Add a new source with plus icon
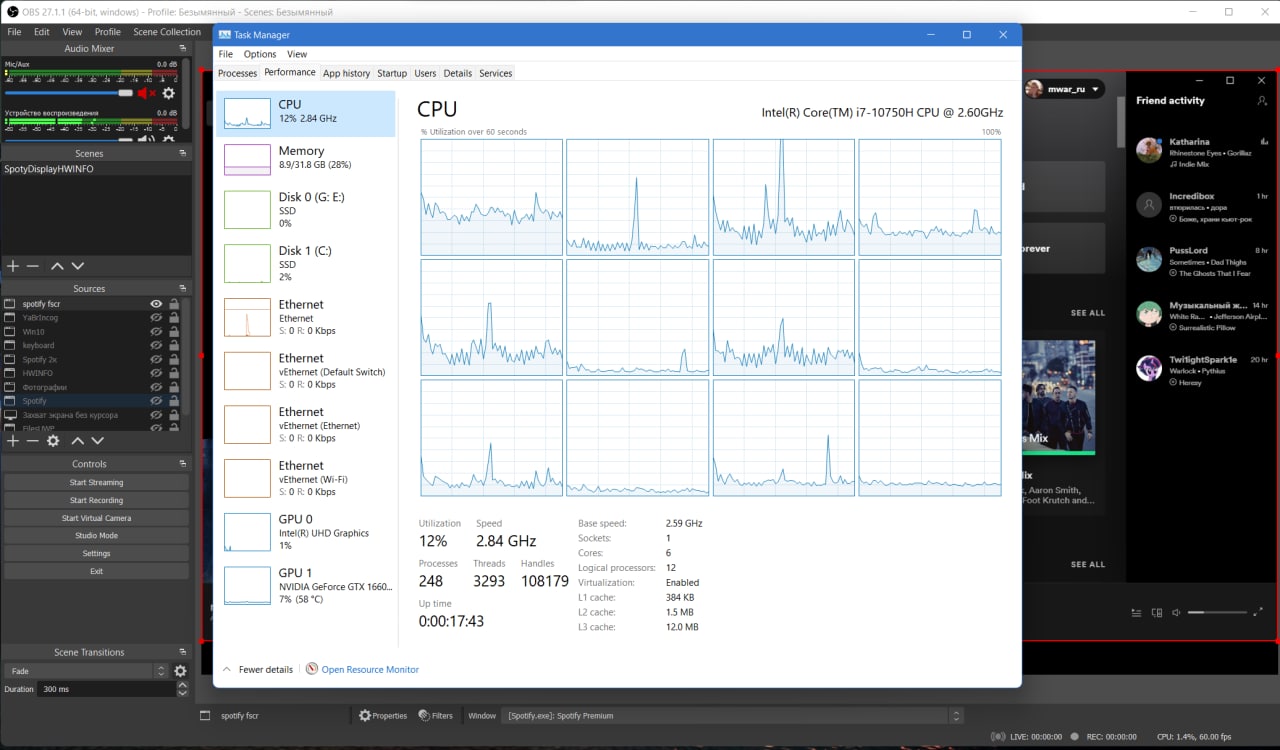This screenshot has height=750, width=1280. (13, 441)
